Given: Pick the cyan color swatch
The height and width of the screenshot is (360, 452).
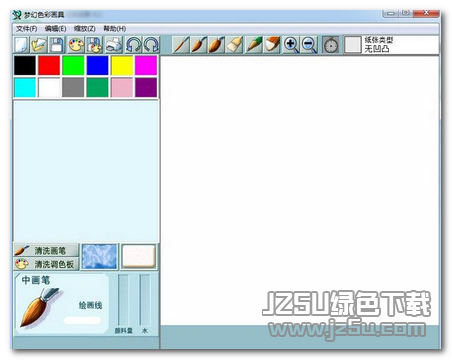Looking at the screenshot, I should click(25, 87).
